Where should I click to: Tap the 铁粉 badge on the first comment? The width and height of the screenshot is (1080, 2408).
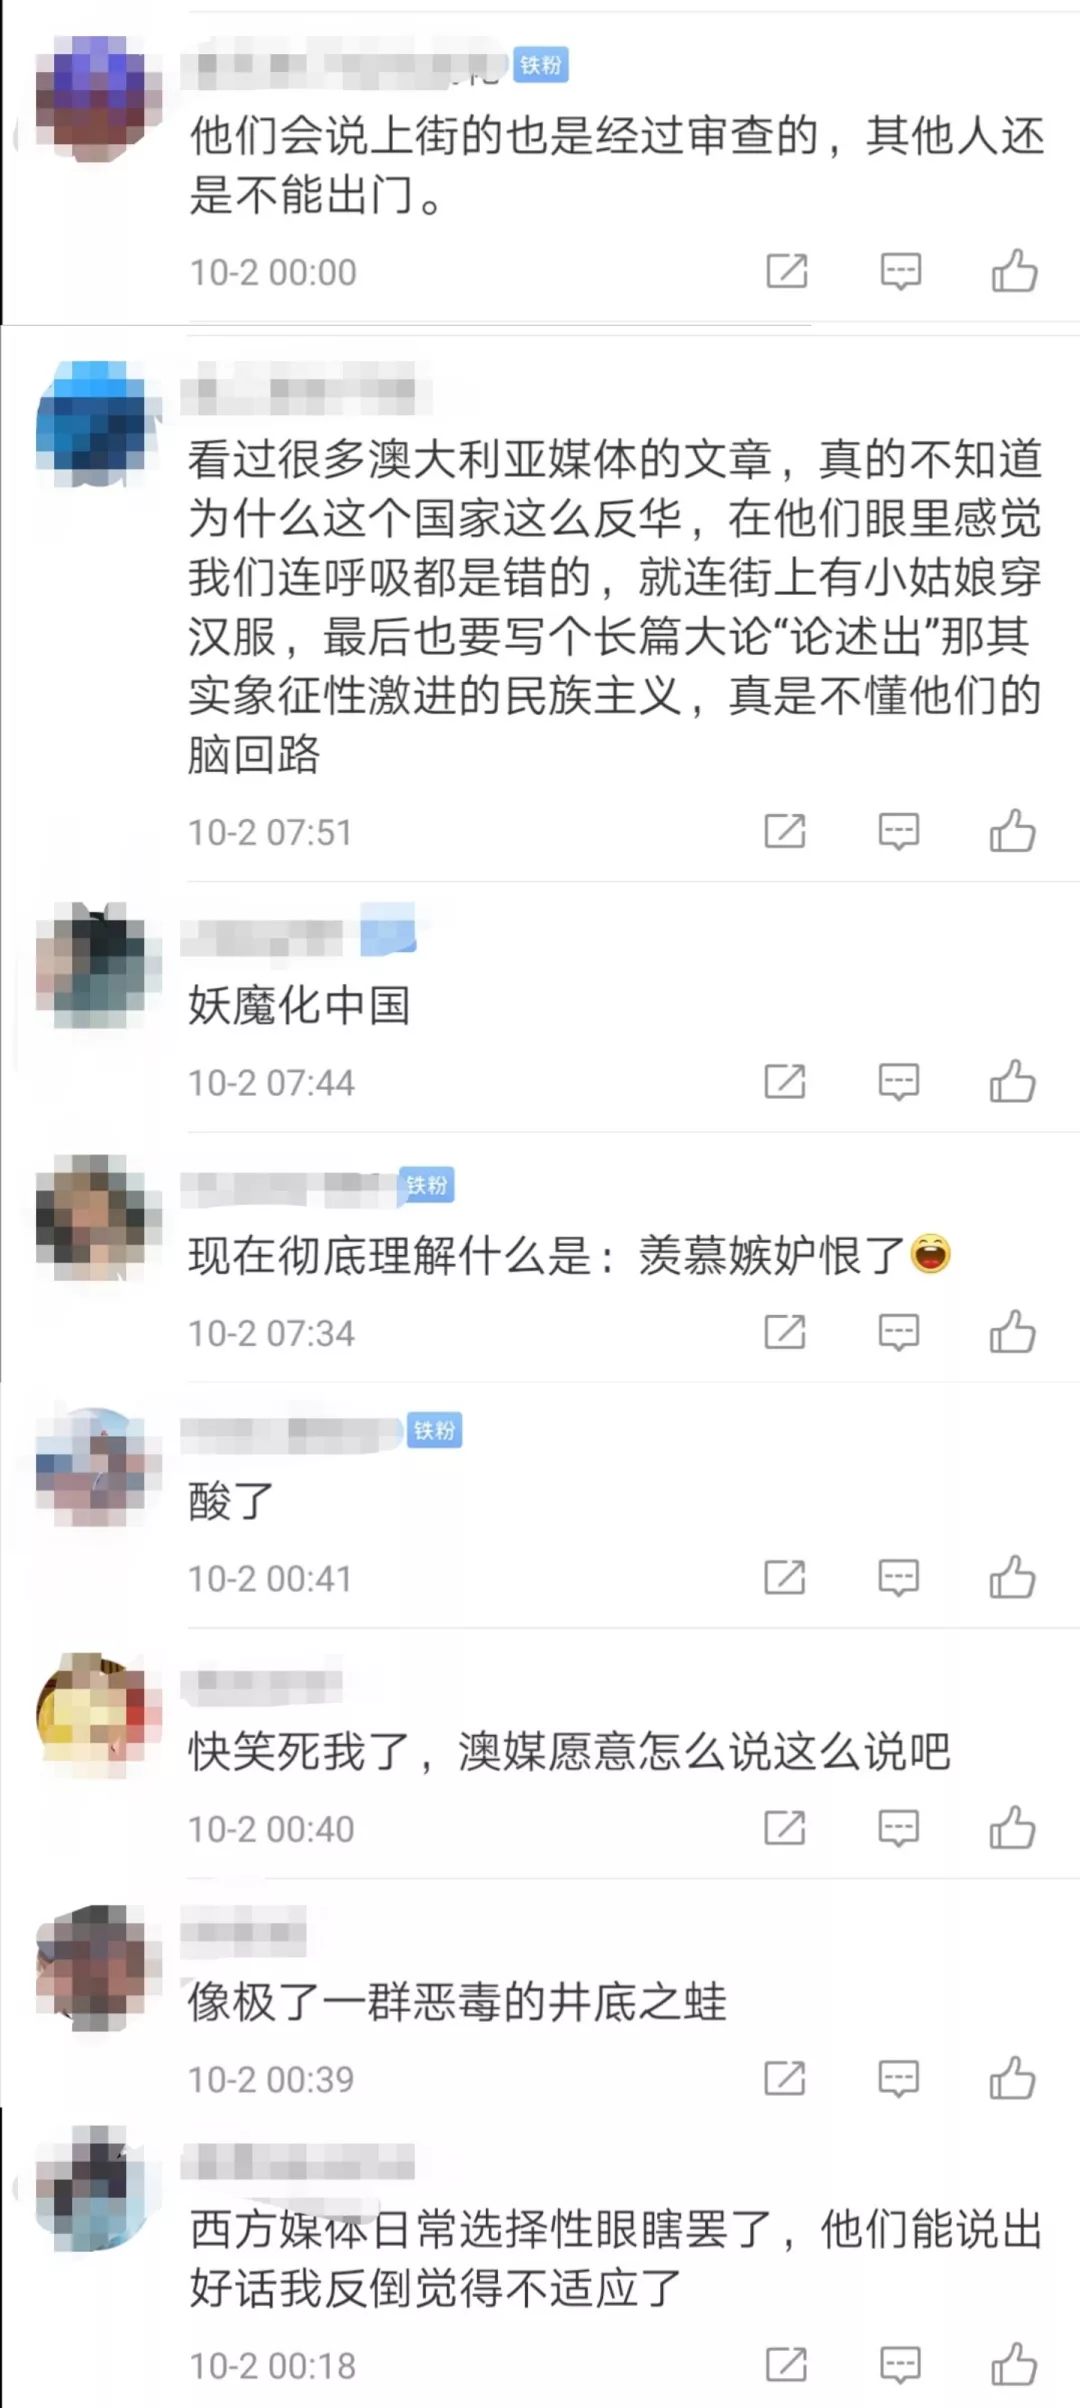coord(541,65)
